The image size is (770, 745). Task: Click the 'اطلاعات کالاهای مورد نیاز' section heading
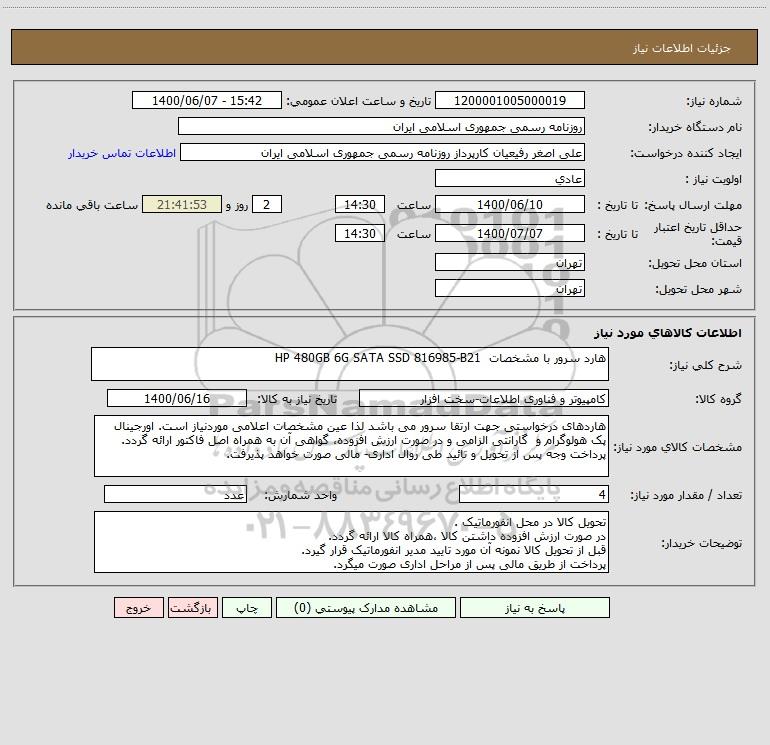(x=668, y=333)
